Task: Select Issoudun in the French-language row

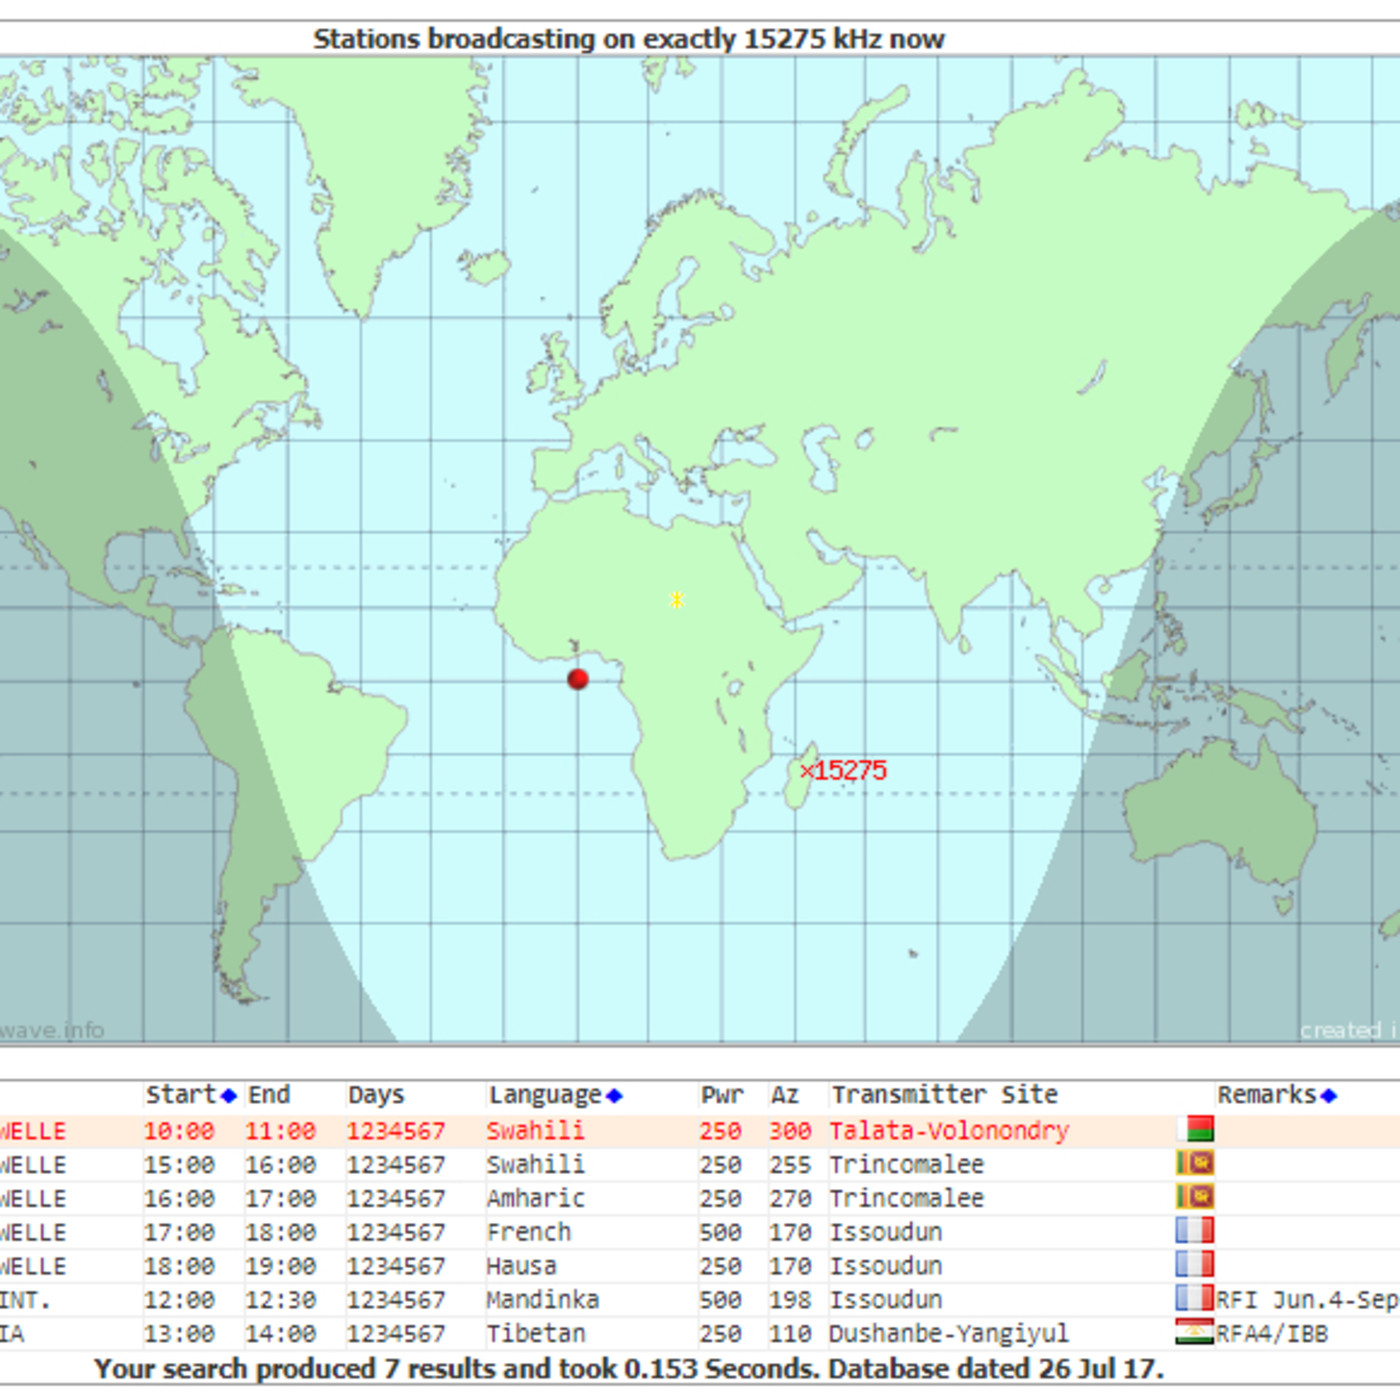Action: click(x=885, y=1232)
